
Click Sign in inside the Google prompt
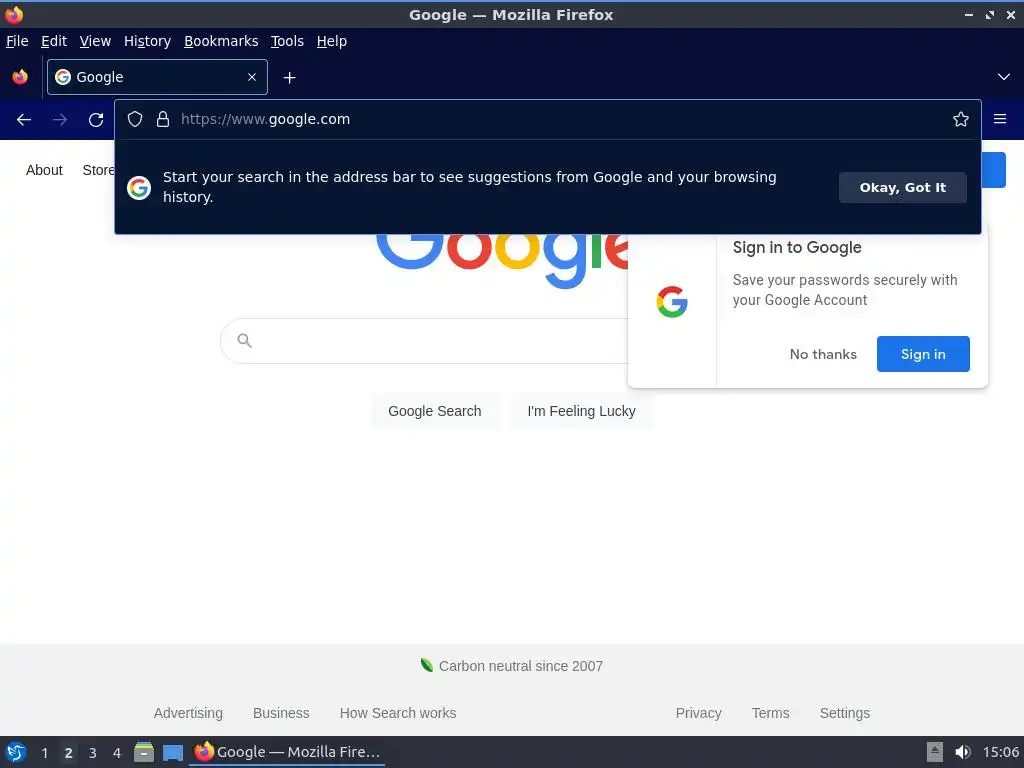pyautogui.click(x=923, y=354)
